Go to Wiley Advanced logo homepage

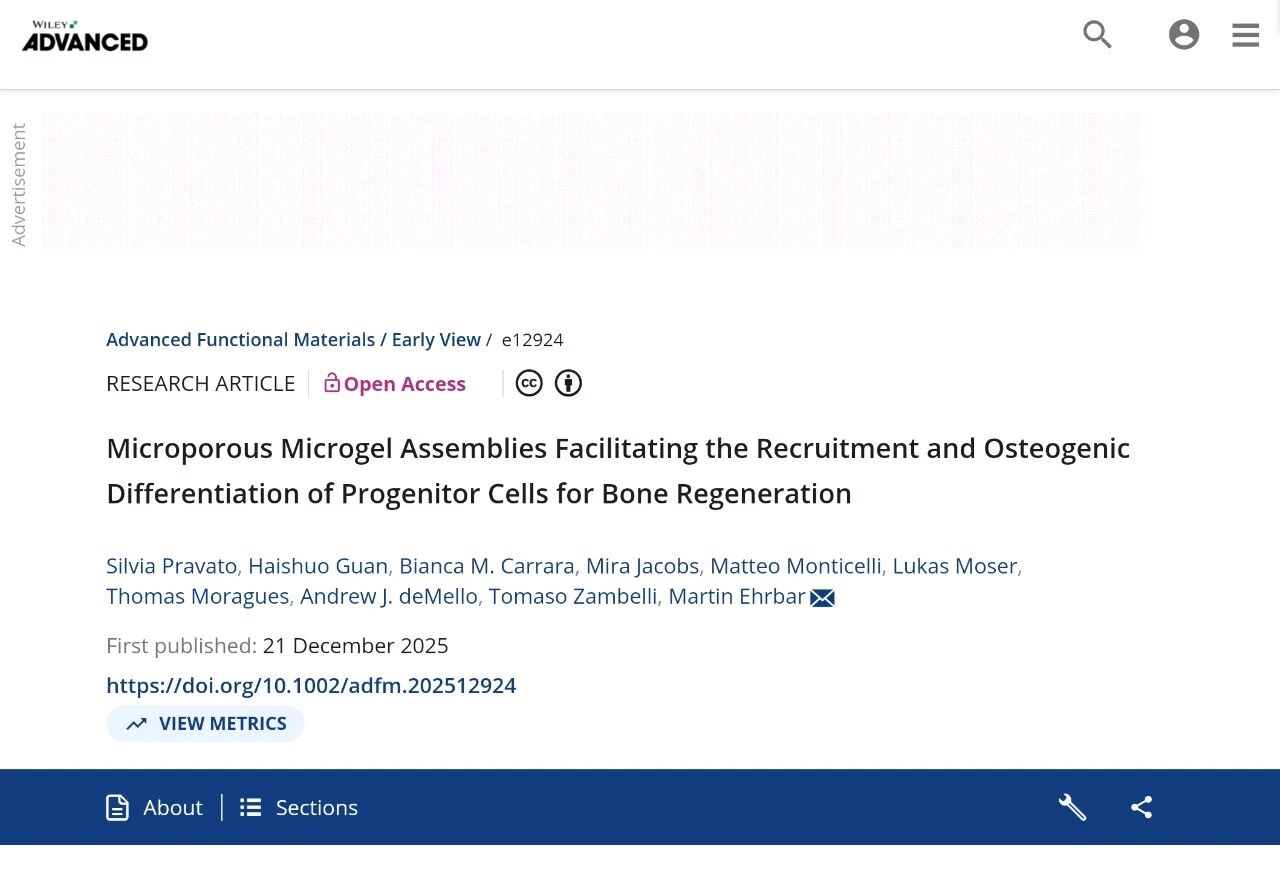85,37
